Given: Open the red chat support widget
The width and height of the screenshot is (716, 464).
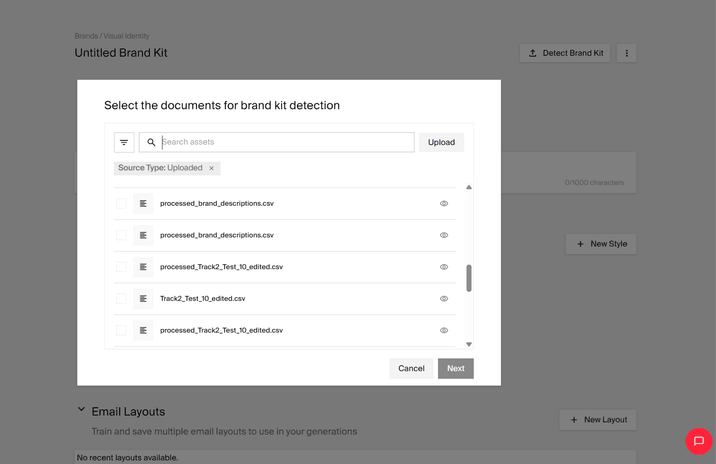Looking at the screenshot, I should click(698, 441).
